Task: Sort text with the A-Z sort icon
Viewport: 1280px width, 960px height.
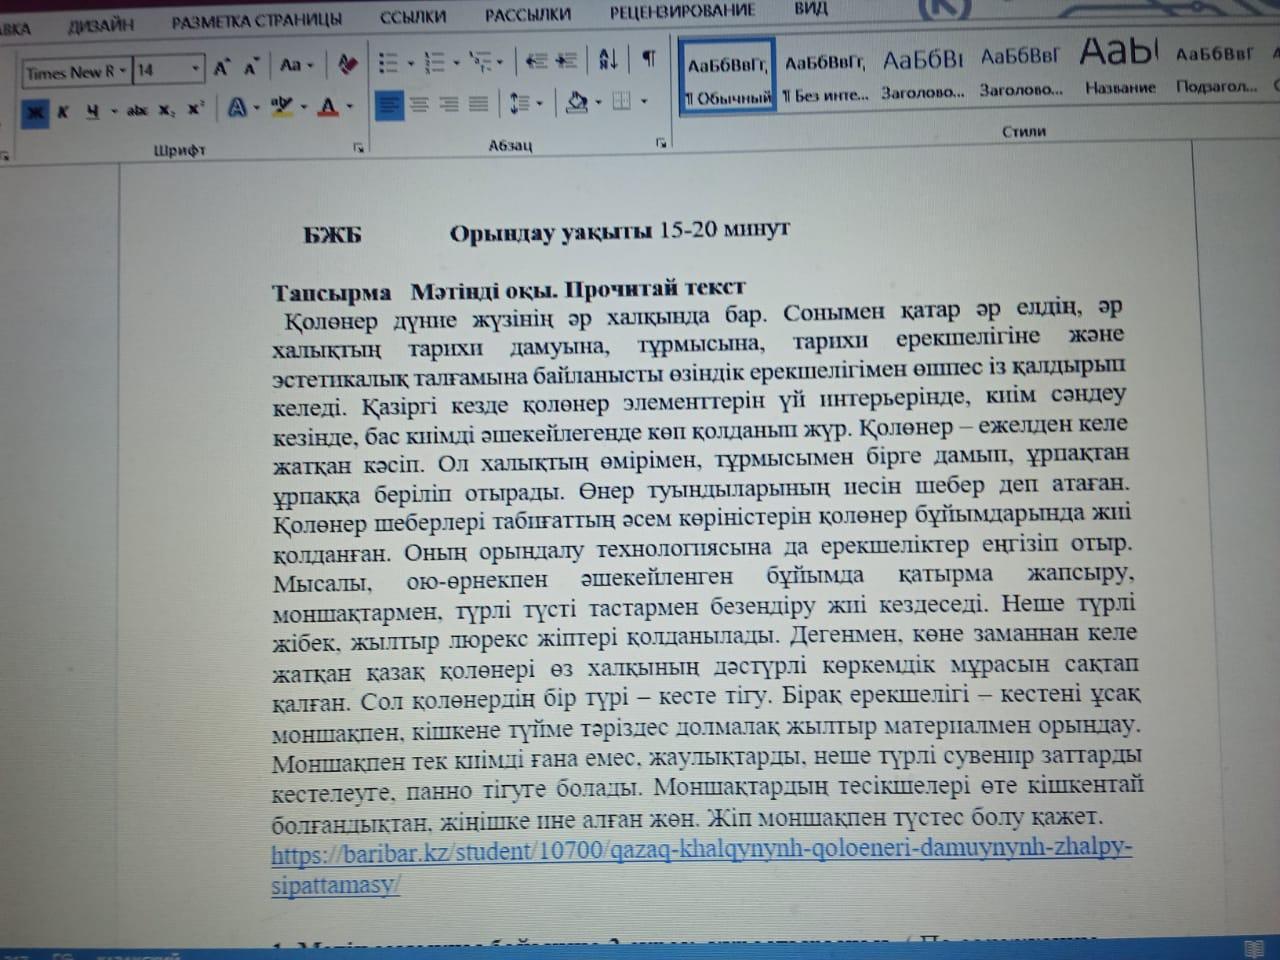Action: click(608, 61)
